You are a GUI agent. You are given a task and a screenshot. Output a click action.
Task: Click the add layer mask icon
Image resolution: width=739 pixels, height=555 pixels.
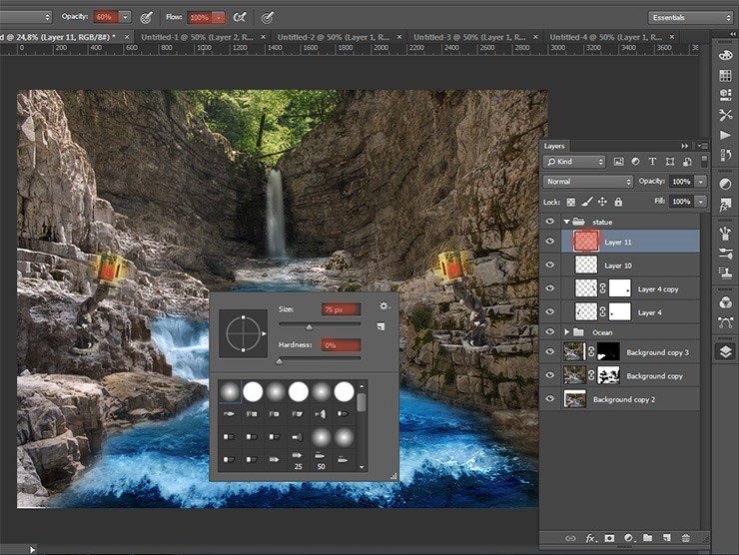608,538
